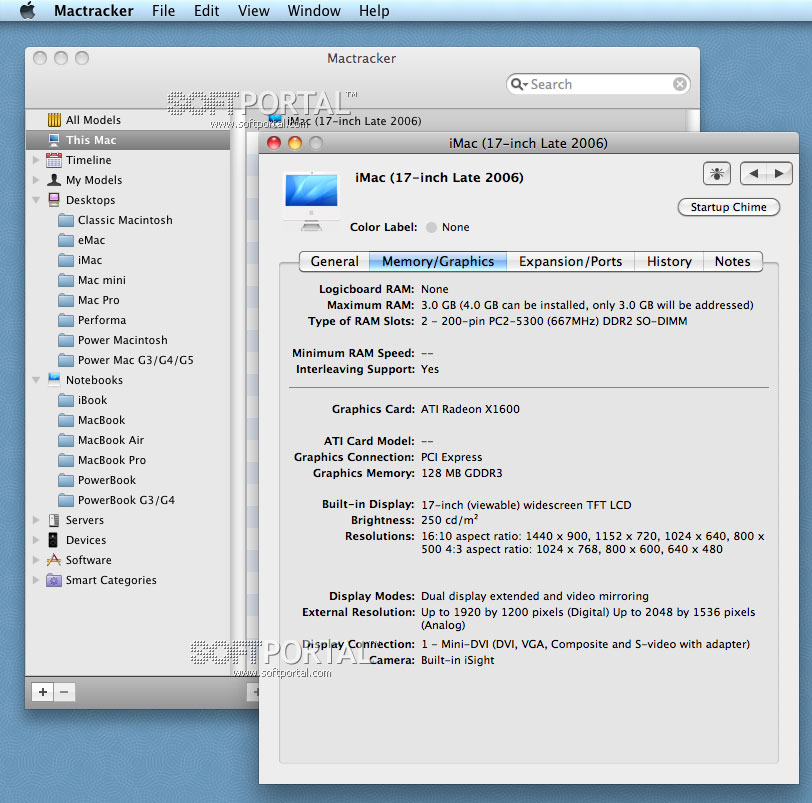The height and width of the screenshot is (803, 812).
Task: Open the Window menu
Action: [x=314, y=11]
